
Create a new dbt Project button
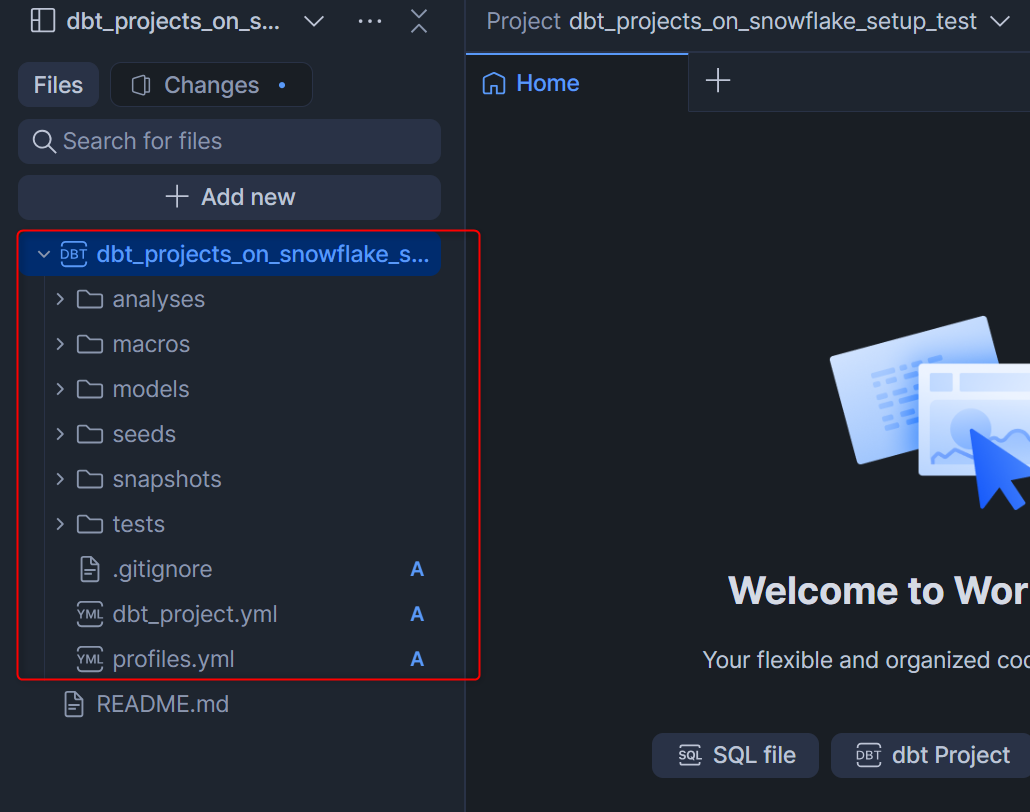pyautogui.click(x=931, y=756)
